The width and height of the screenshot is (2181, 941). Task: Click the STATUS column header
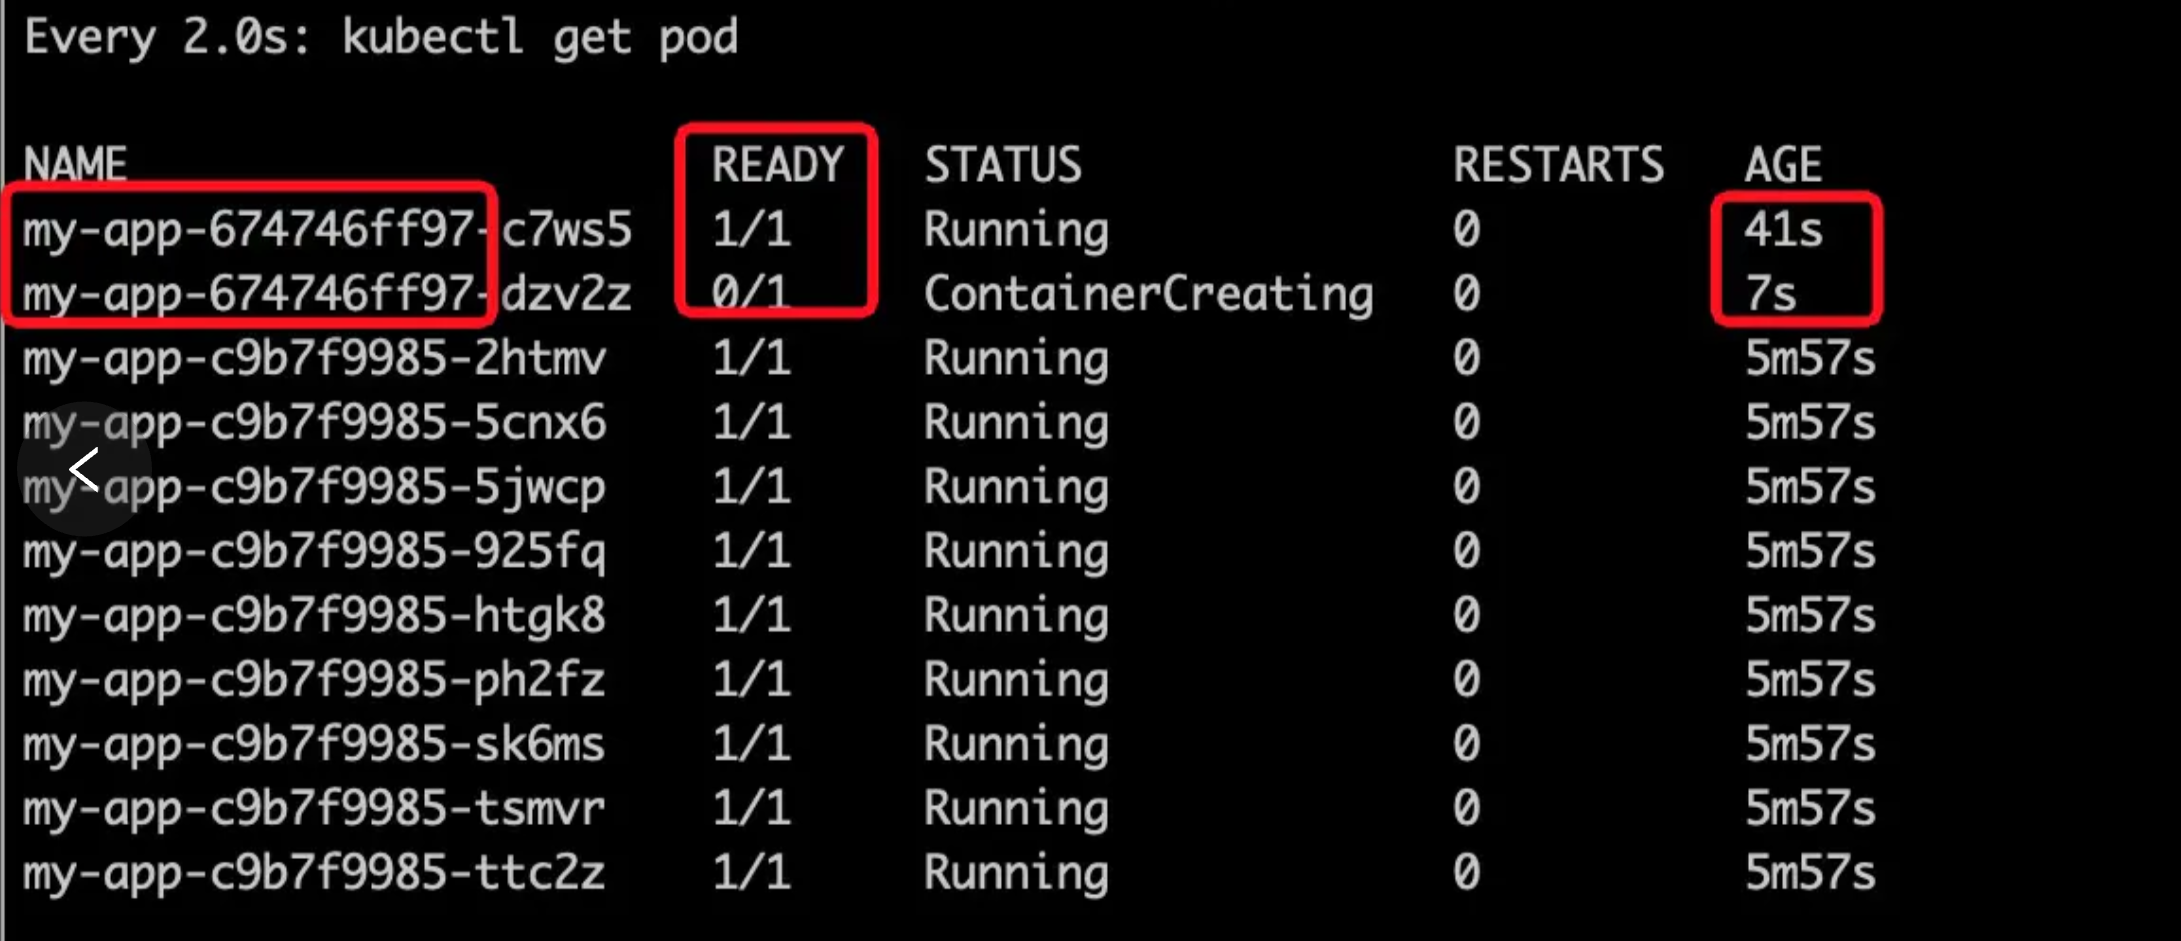(x=1002, y=164)
